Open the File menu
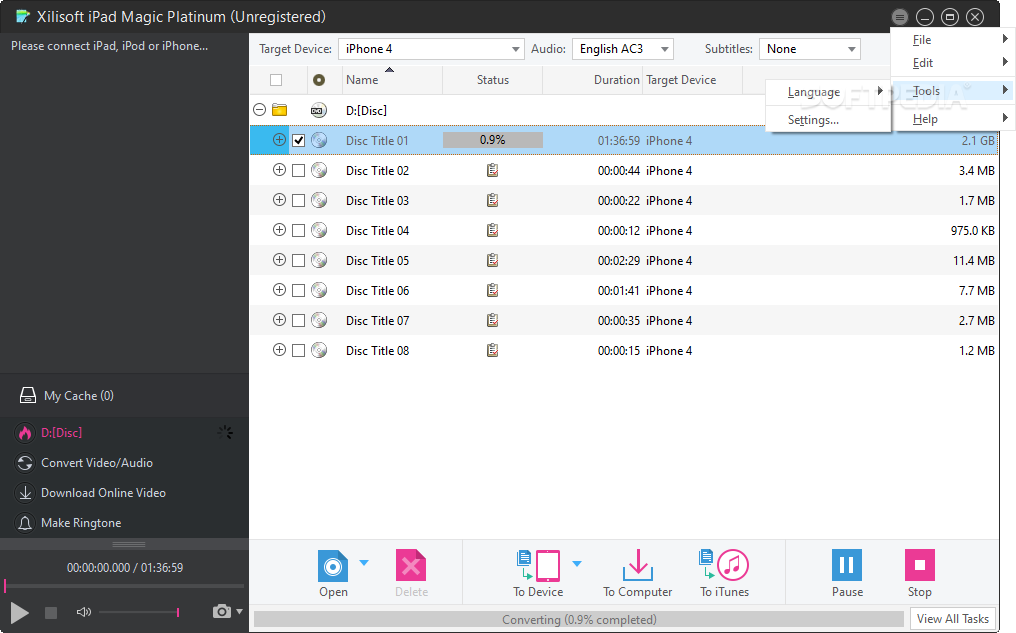The image size is (1016, 633). pos(952,40)
